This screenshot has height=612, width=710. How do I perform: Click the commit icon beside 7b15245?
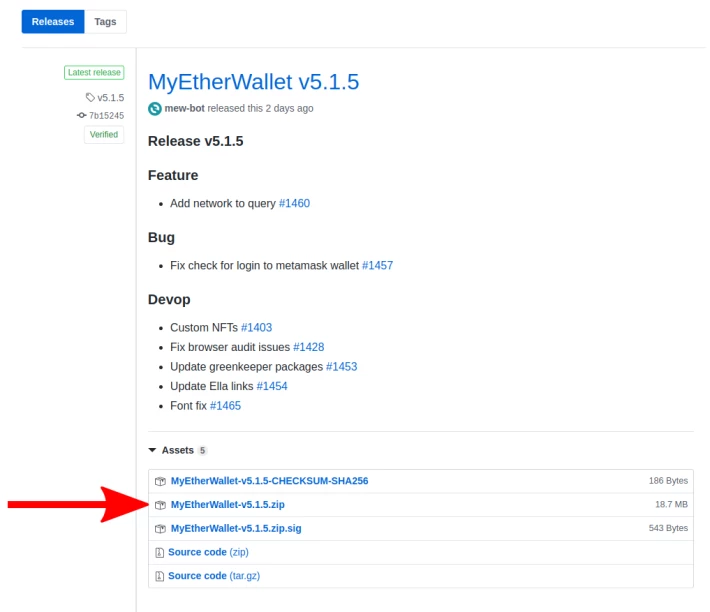coord(82,115)
